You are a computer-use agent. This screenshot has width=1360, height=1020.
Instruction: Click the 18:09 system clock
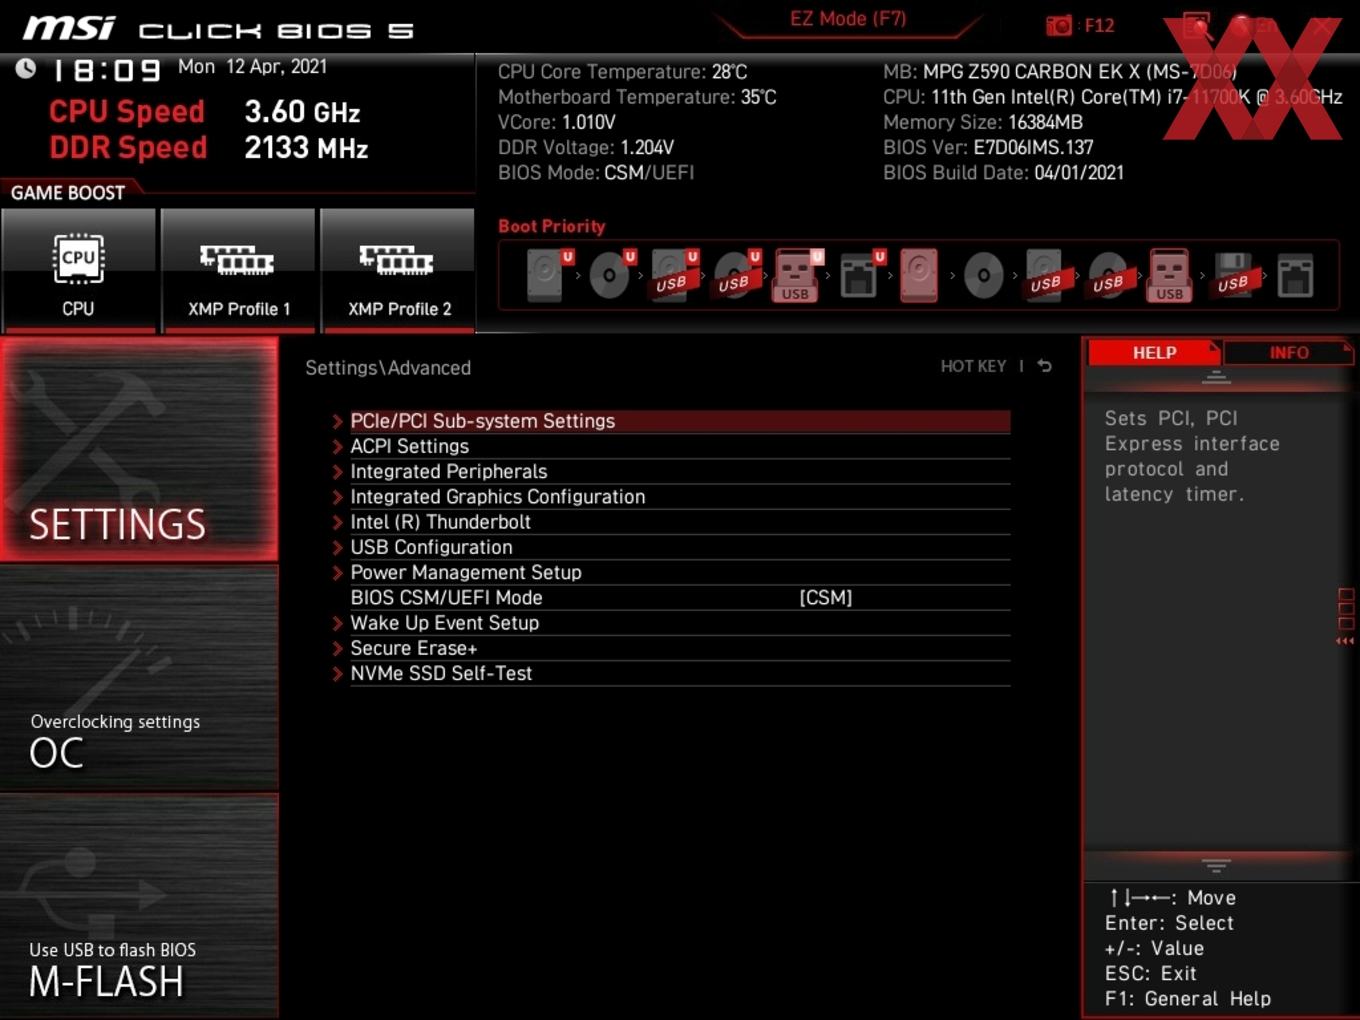(106, 70)
